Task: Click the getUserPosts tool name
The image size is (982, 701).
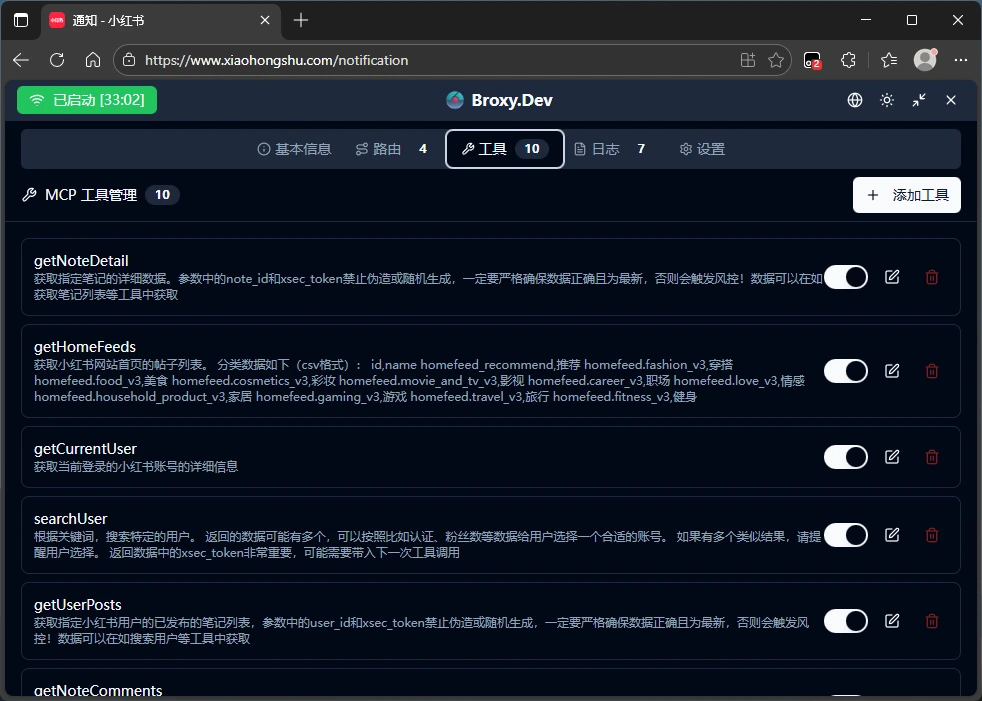Action: click(78, 605)
